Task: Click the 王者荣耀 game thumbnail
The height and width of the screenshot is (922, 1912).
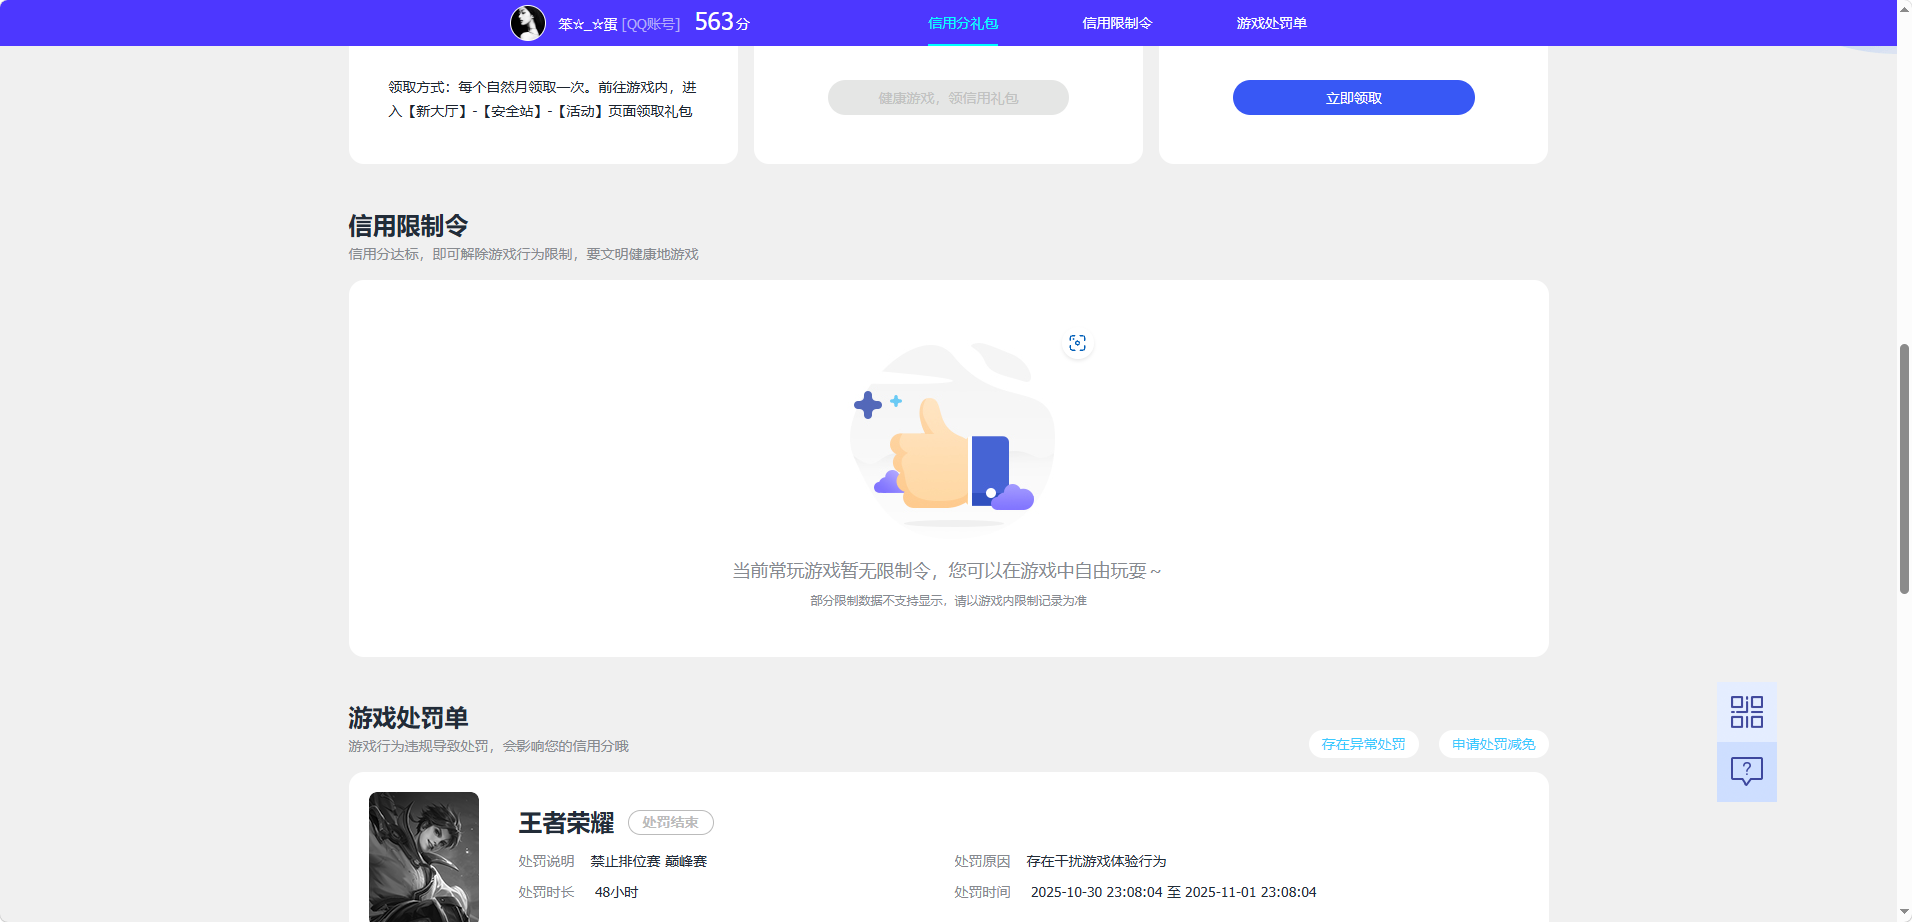Action: click(424, 857)
